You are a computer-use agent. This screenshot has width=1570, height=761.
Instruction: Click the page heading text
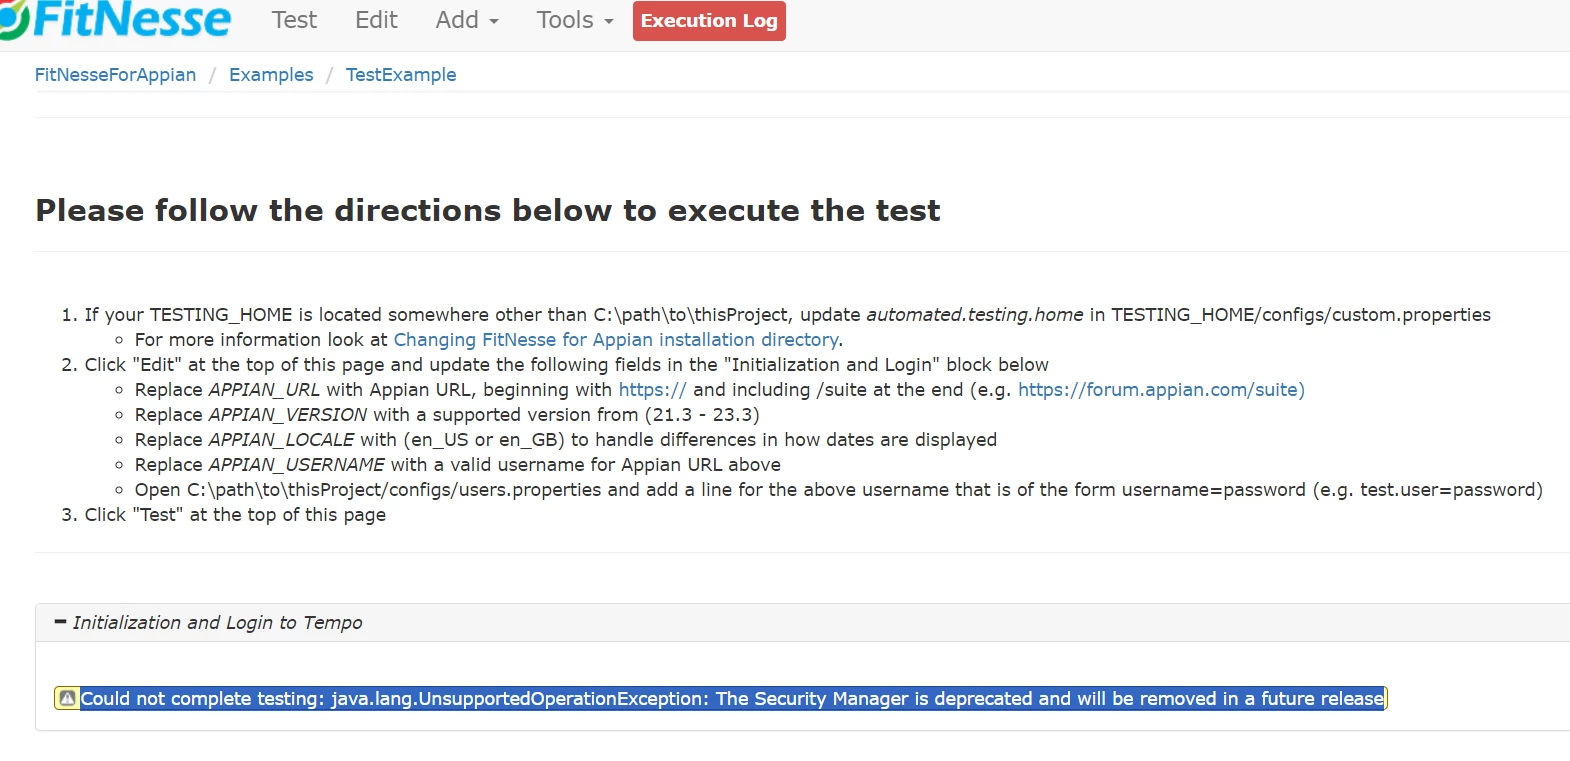tap(488, 210)
